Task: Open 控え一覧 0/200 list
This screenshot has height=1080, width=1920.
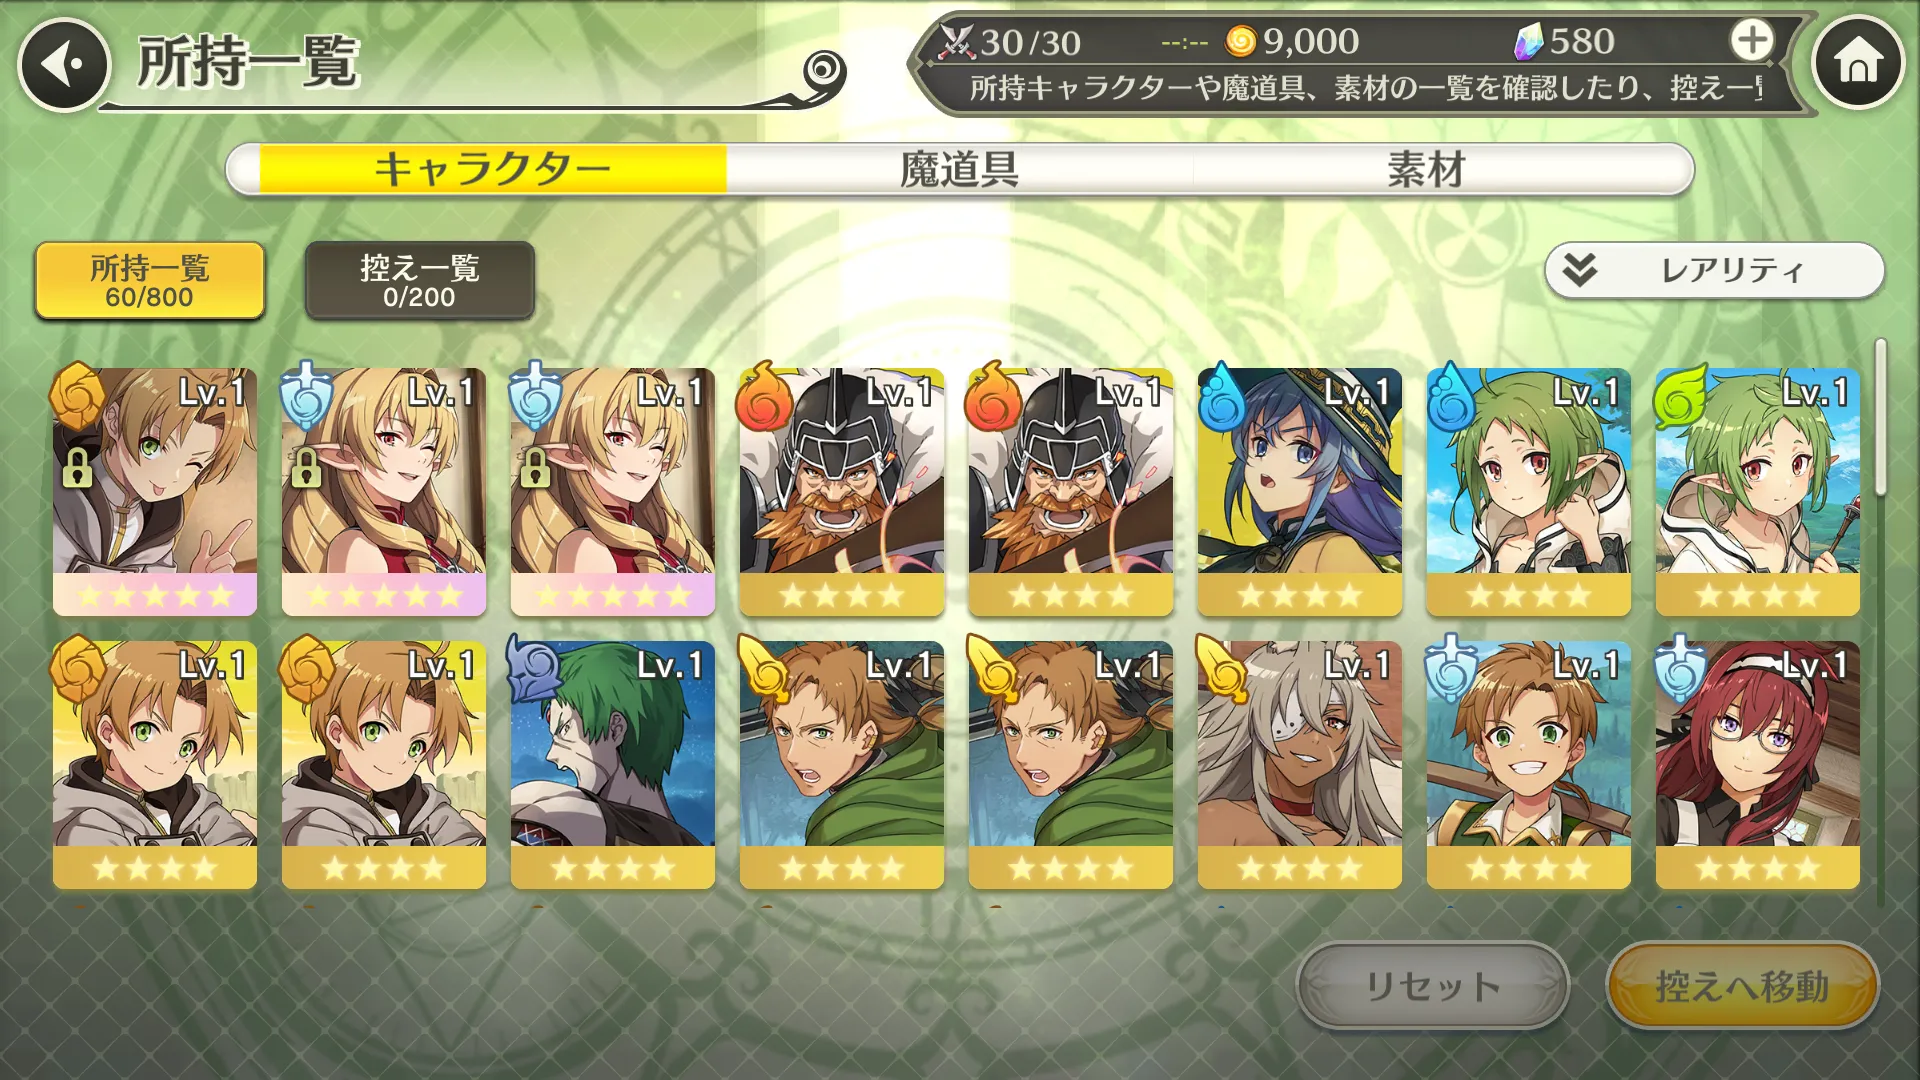Action: pos(419,281)
